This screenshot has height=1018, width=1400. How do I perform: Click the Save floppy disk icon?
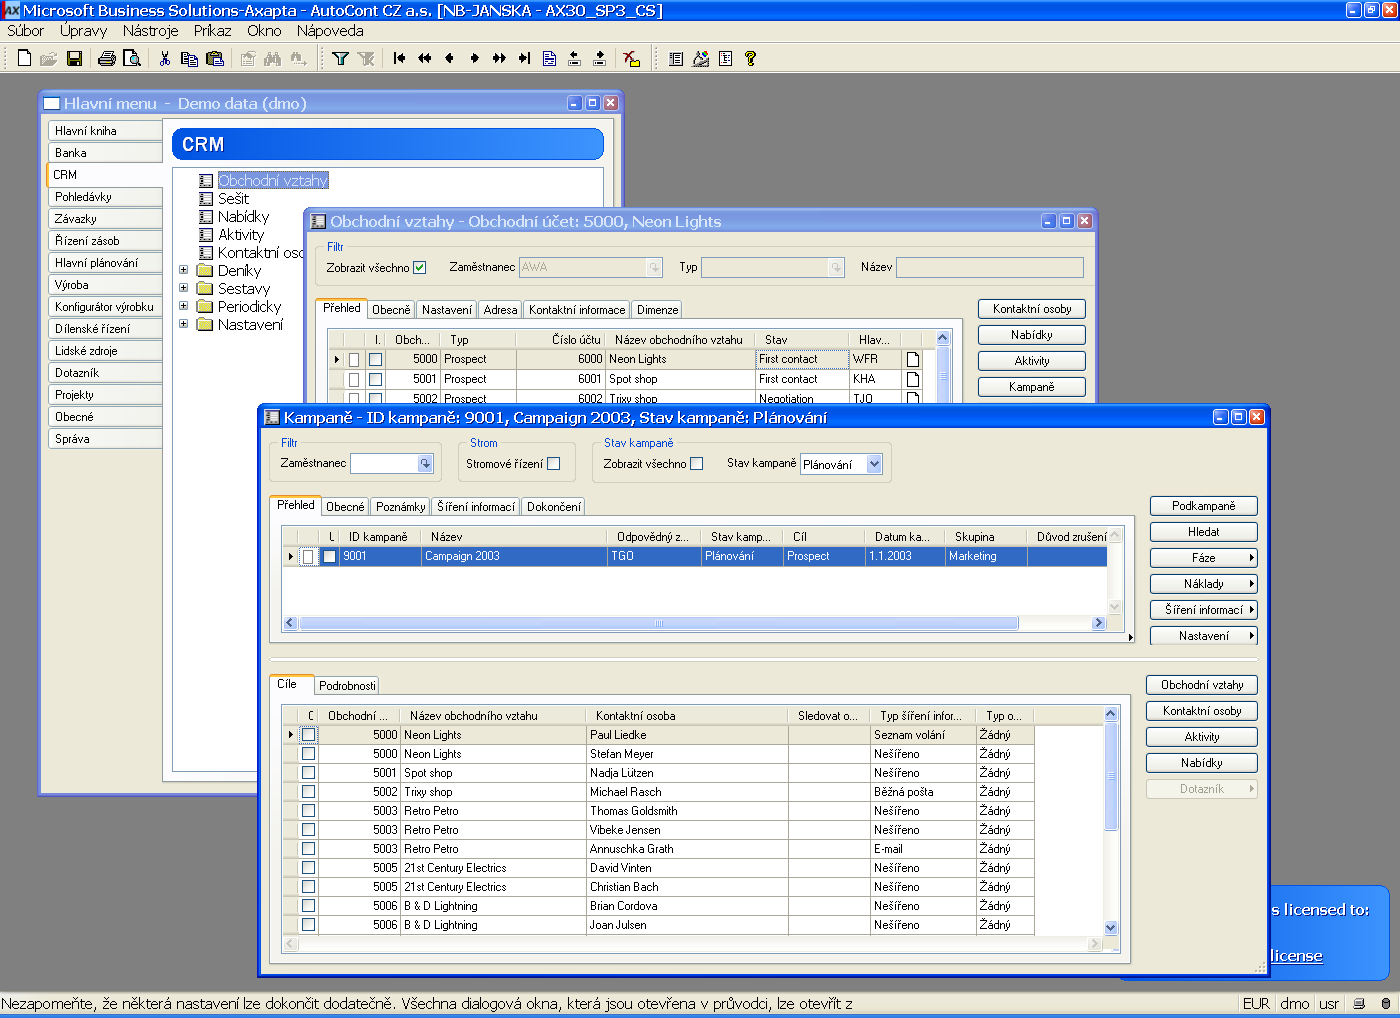pyautogui.click(x=74, y=58)
